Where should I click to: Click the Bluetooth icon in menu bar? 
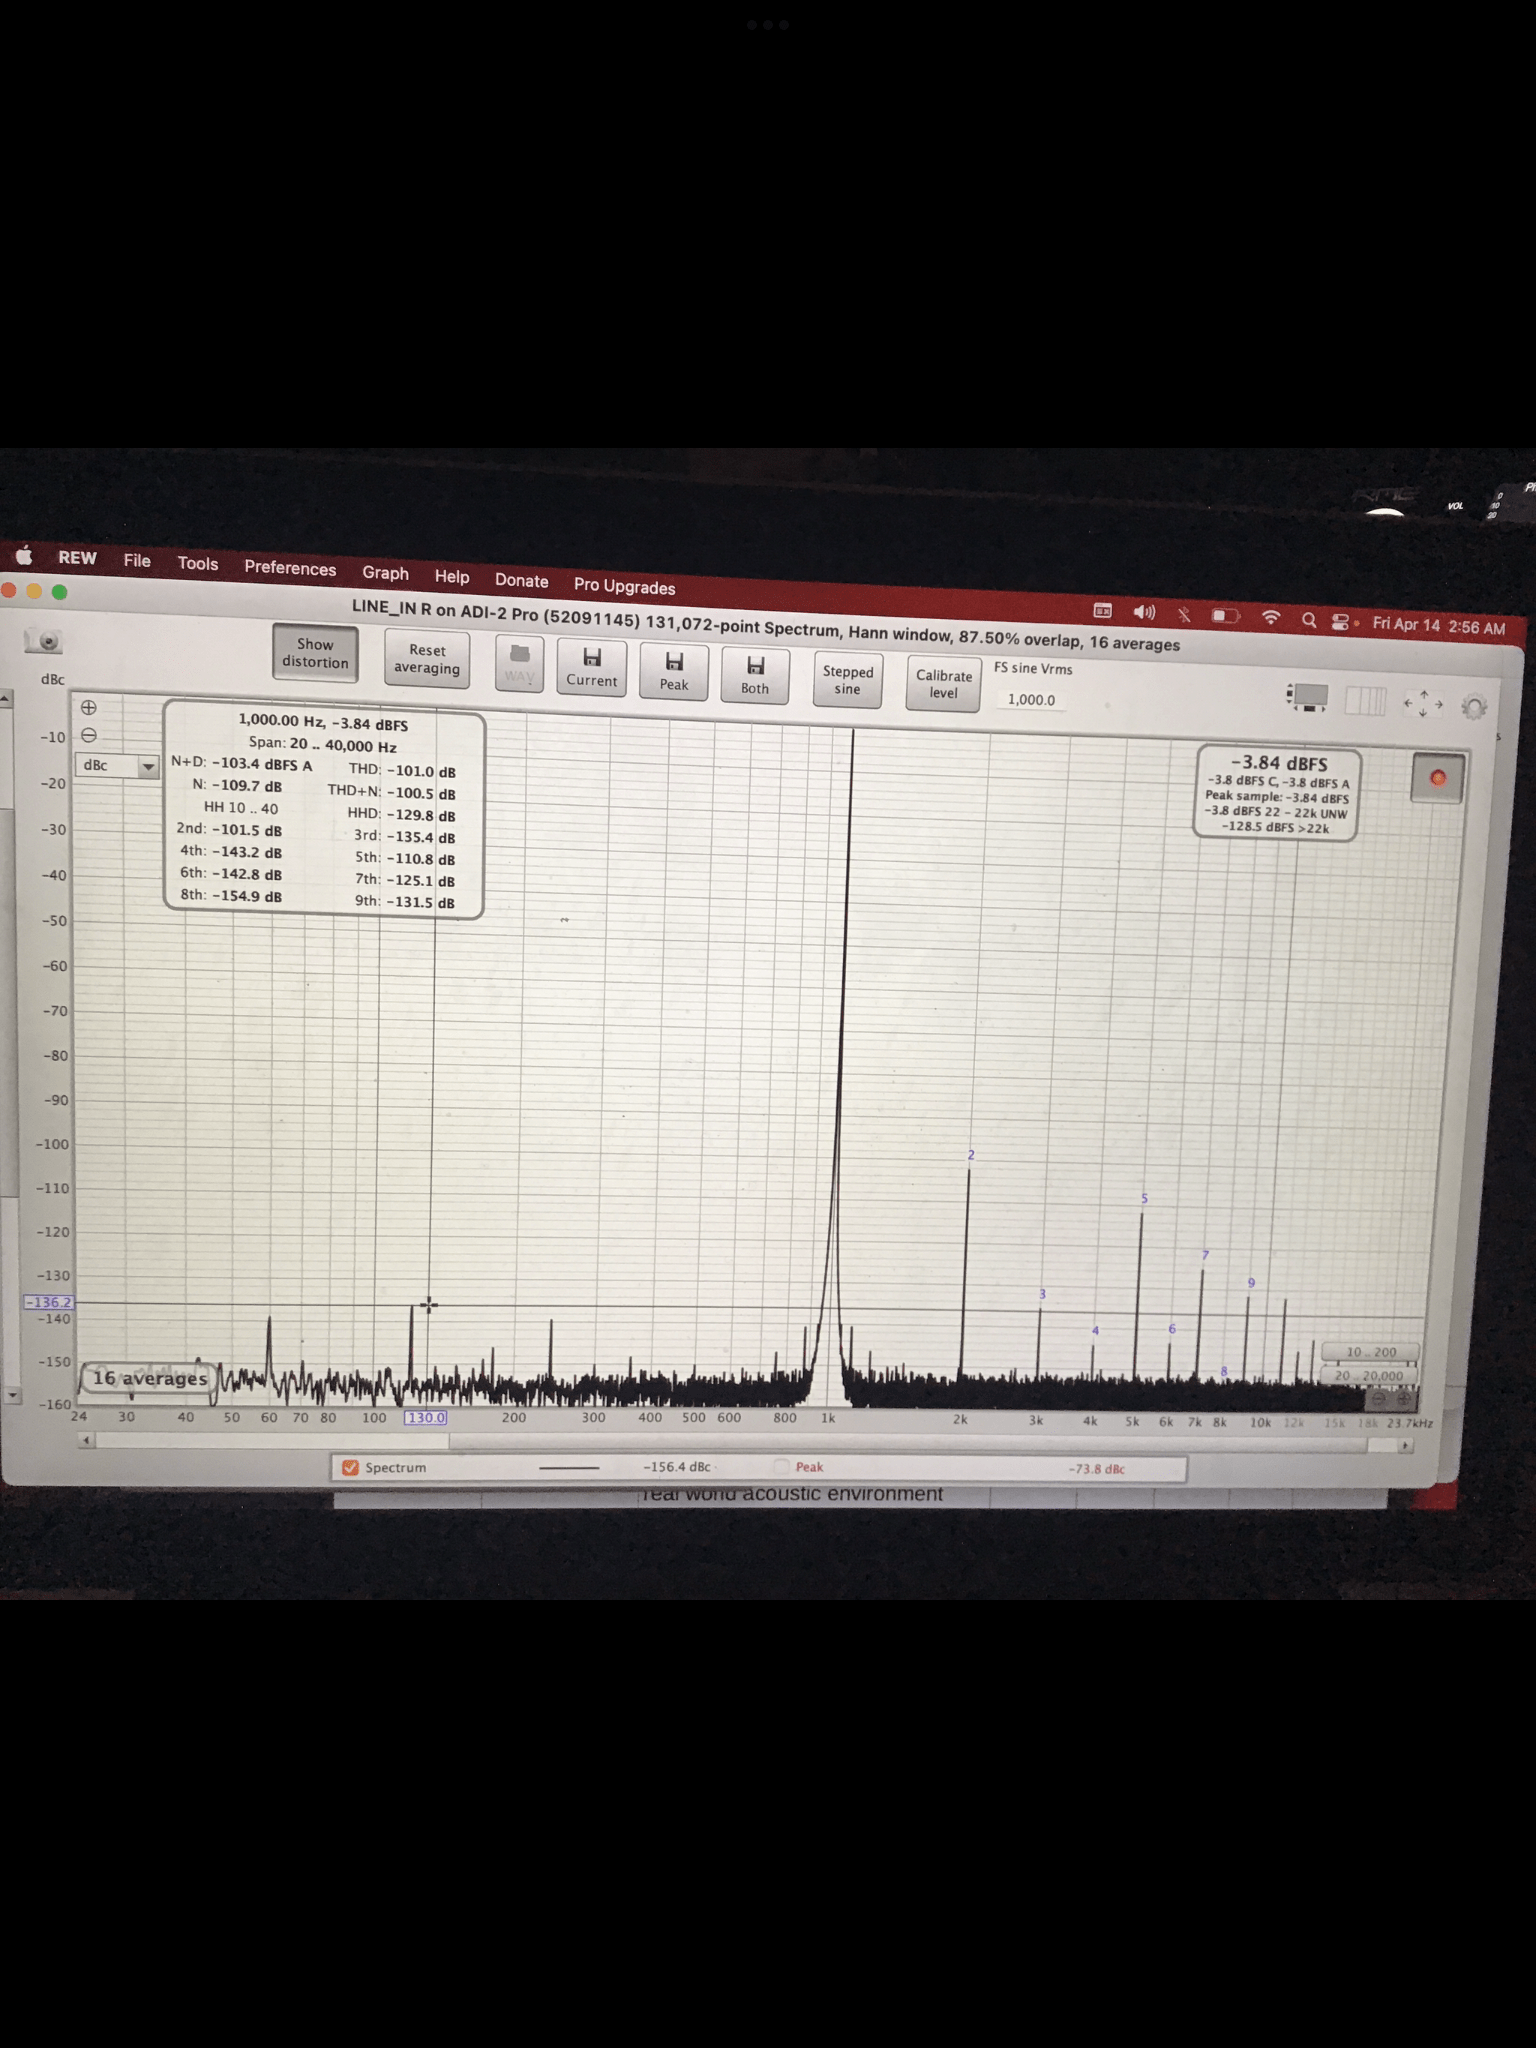click(x=1184, y=613)
